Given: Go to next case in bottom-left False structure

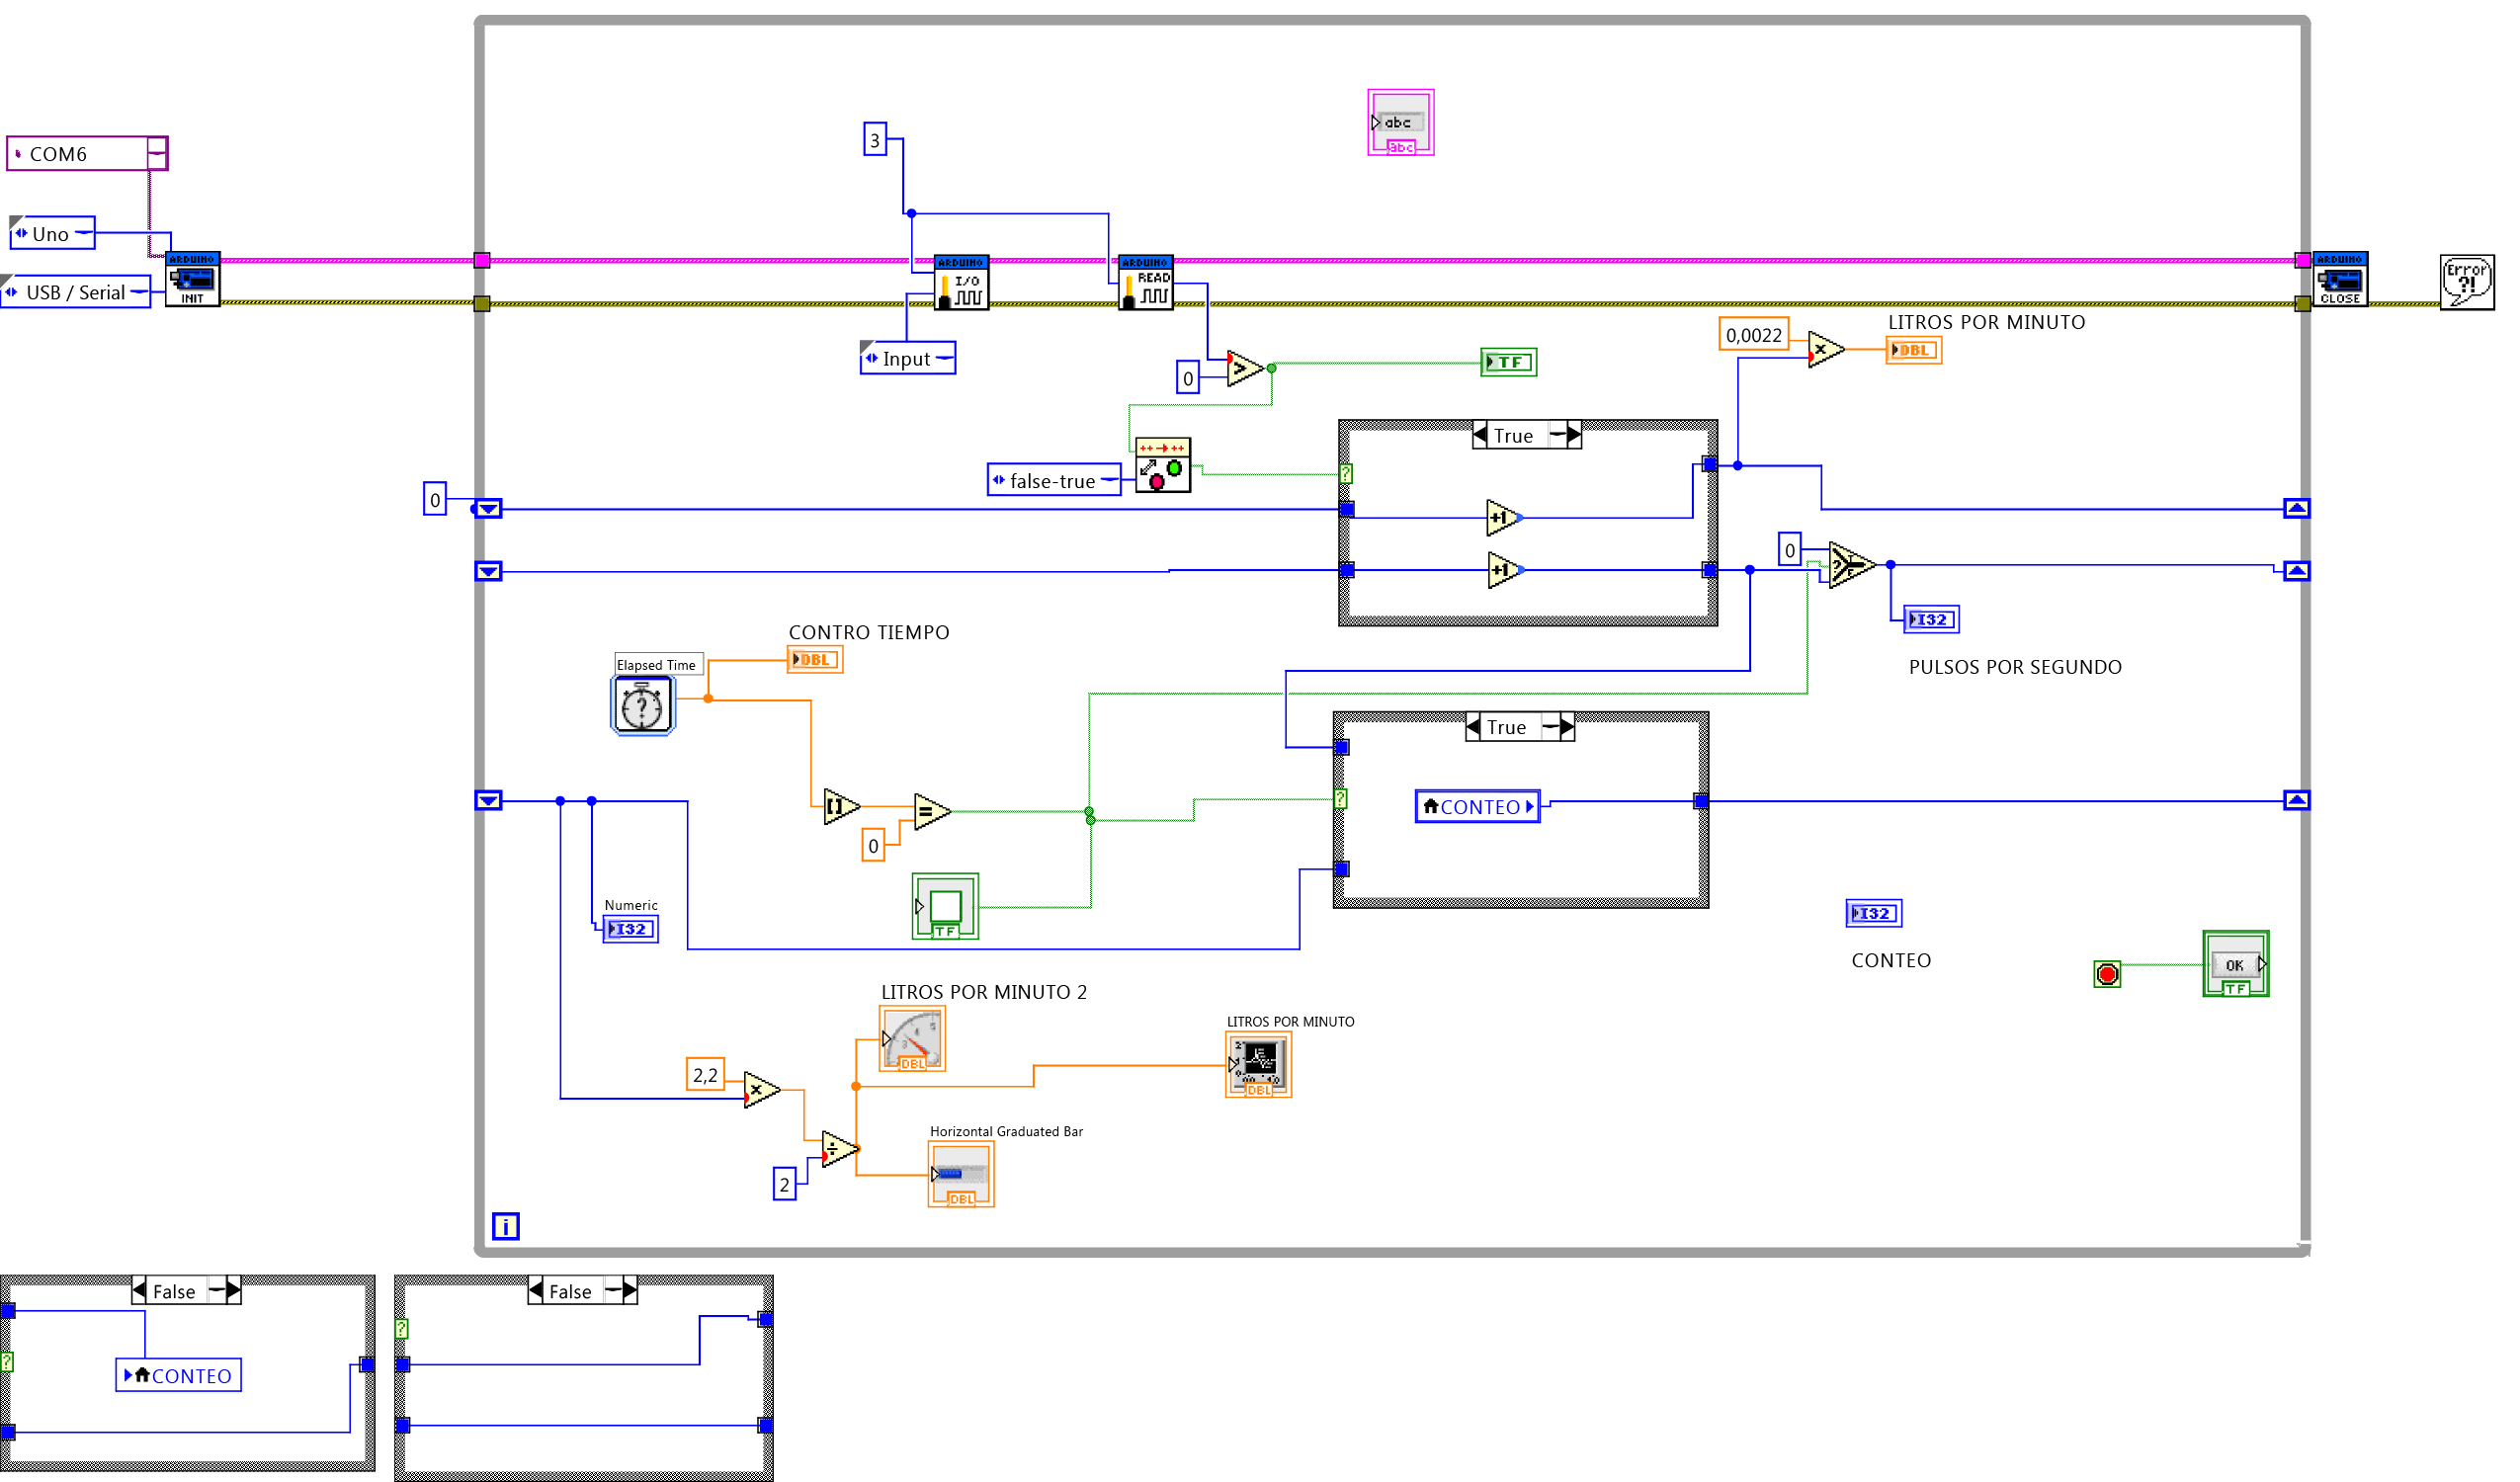Looking at the screenshot, I should pyautogui.click(x=234, y=1292).
